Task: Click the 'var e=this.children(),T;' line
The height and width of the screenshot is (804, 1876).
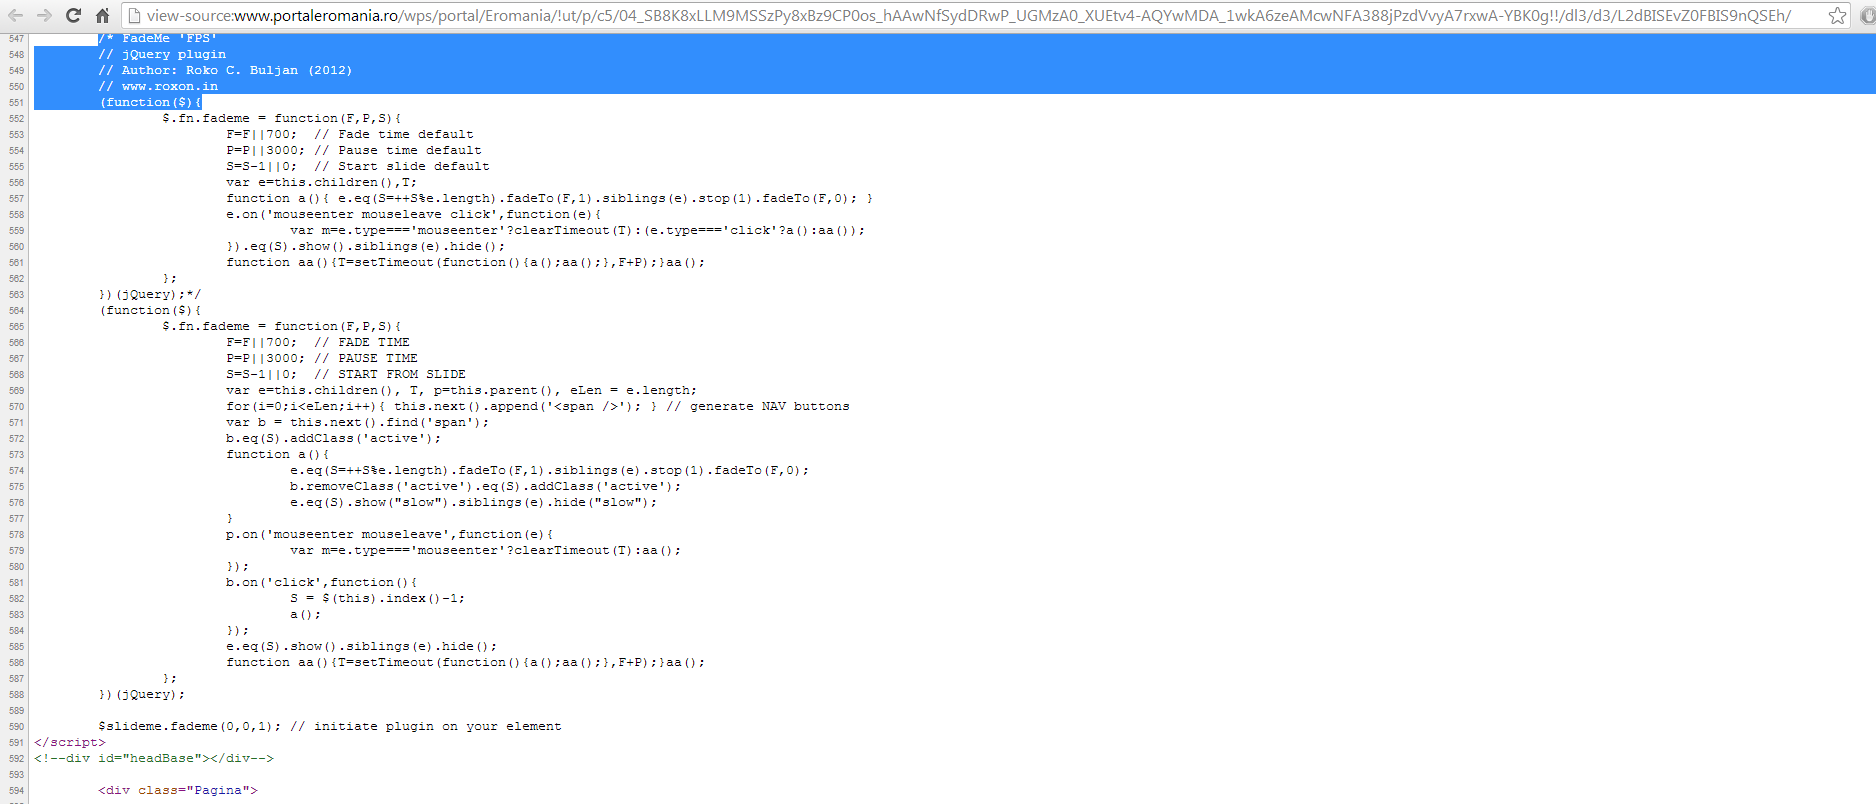Action: click(322, 182)
